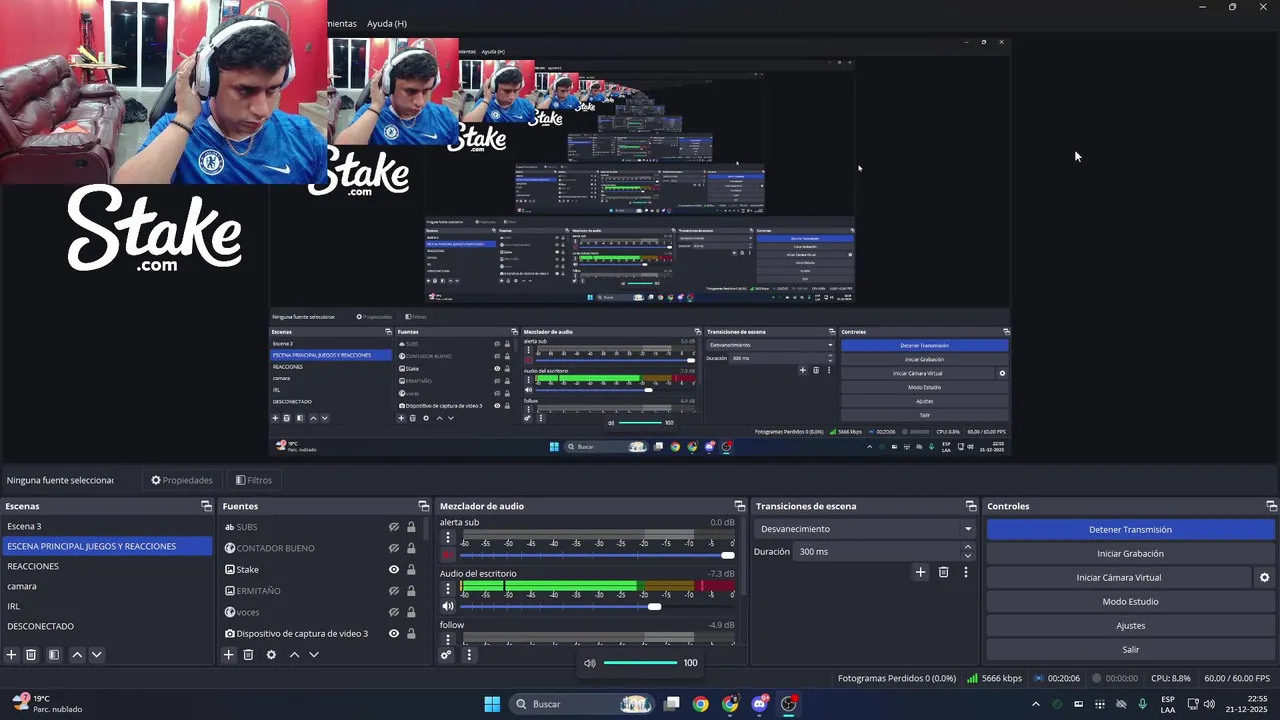Hide the Stake source via its eye icon
The image size is (1280, 720).
394,570
